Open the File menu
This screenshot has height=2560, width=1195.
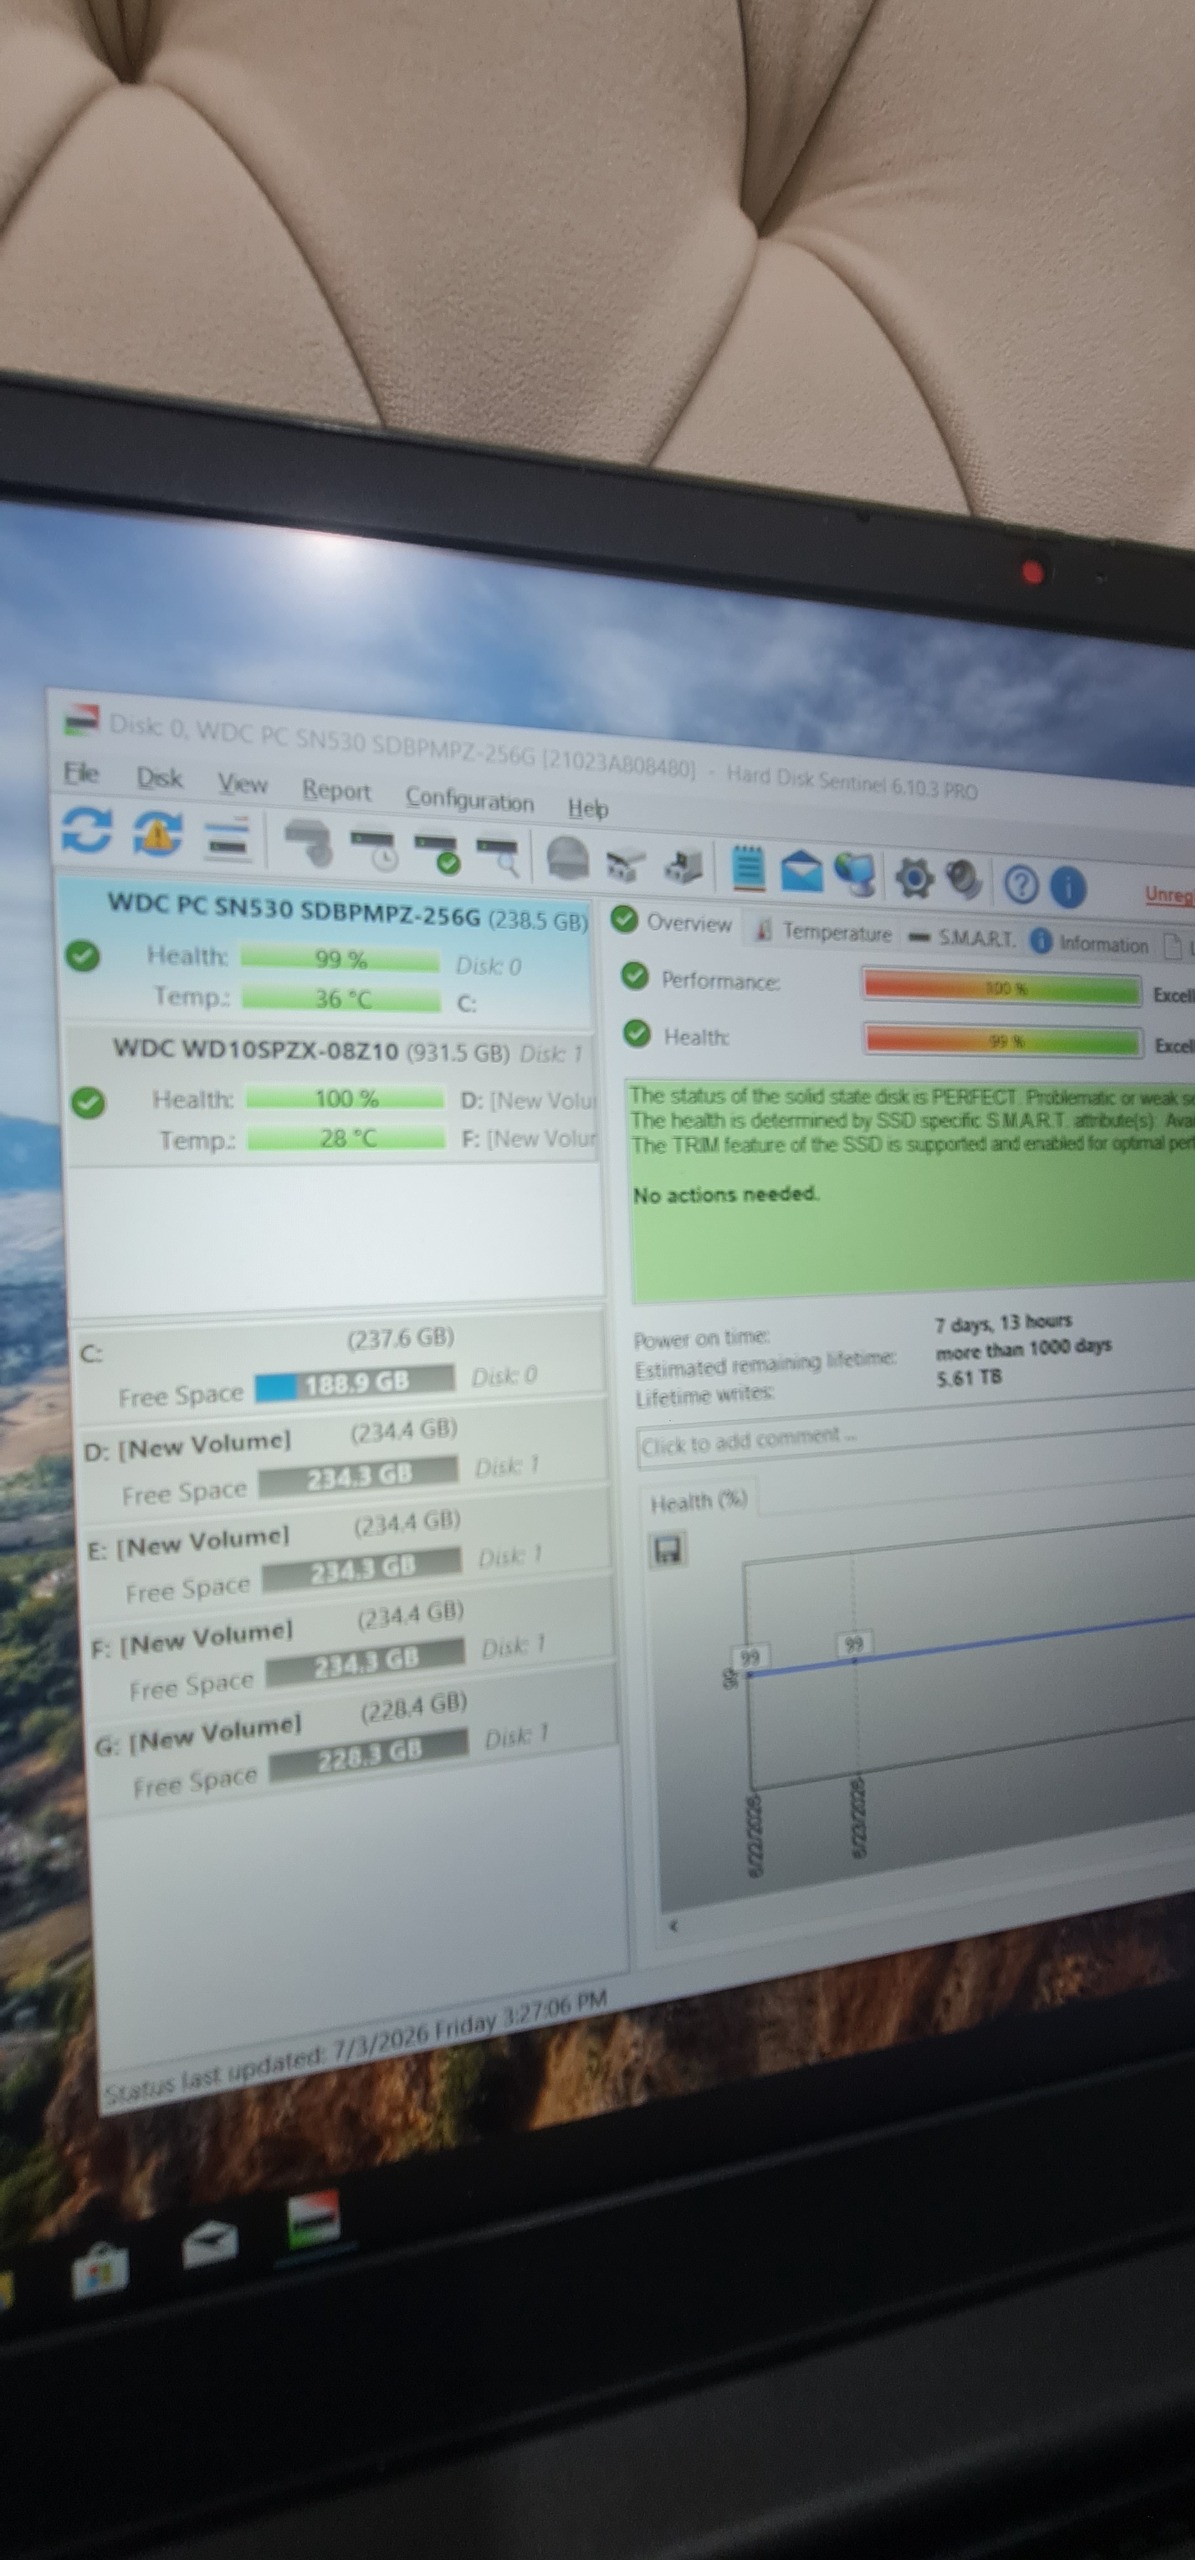pyautogui.click(x=81, y=772)
